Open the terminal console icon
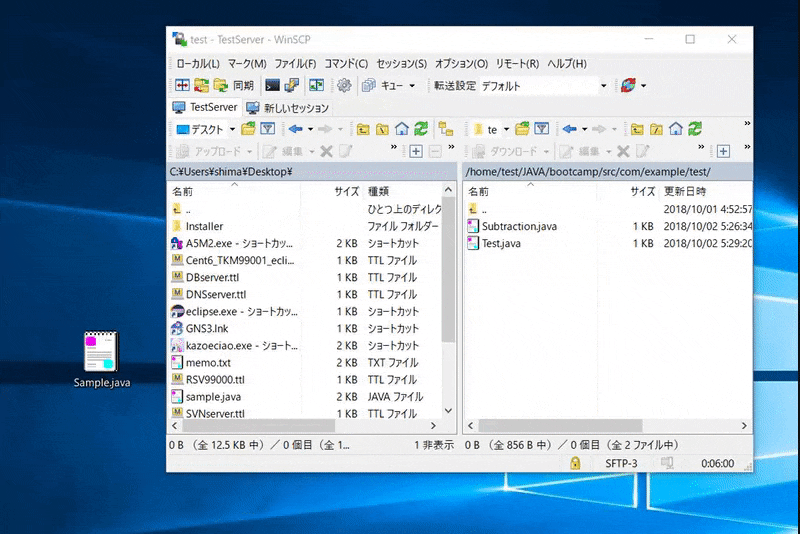This screenshot has height=534, width=800. (x=272, y=86)
